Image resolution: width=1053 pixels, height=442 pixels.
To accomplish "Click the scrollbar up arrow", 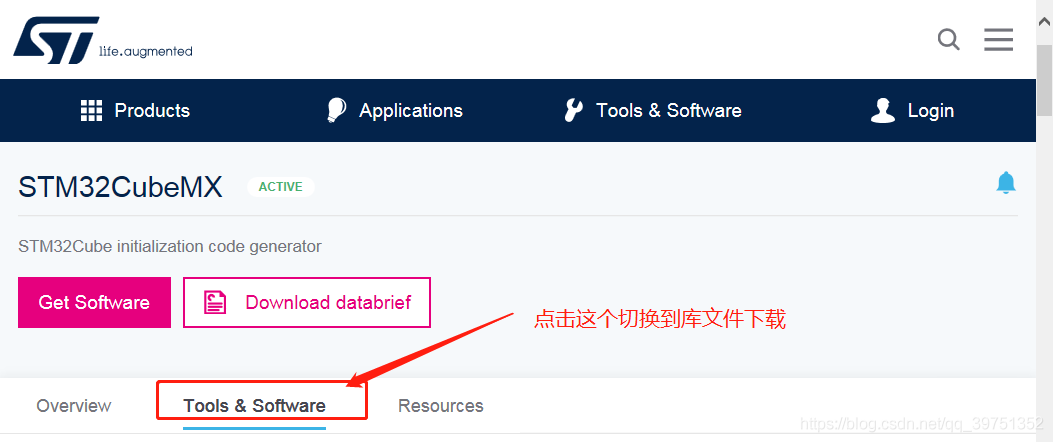I will pyautogui.click(x=1044, y=20).
